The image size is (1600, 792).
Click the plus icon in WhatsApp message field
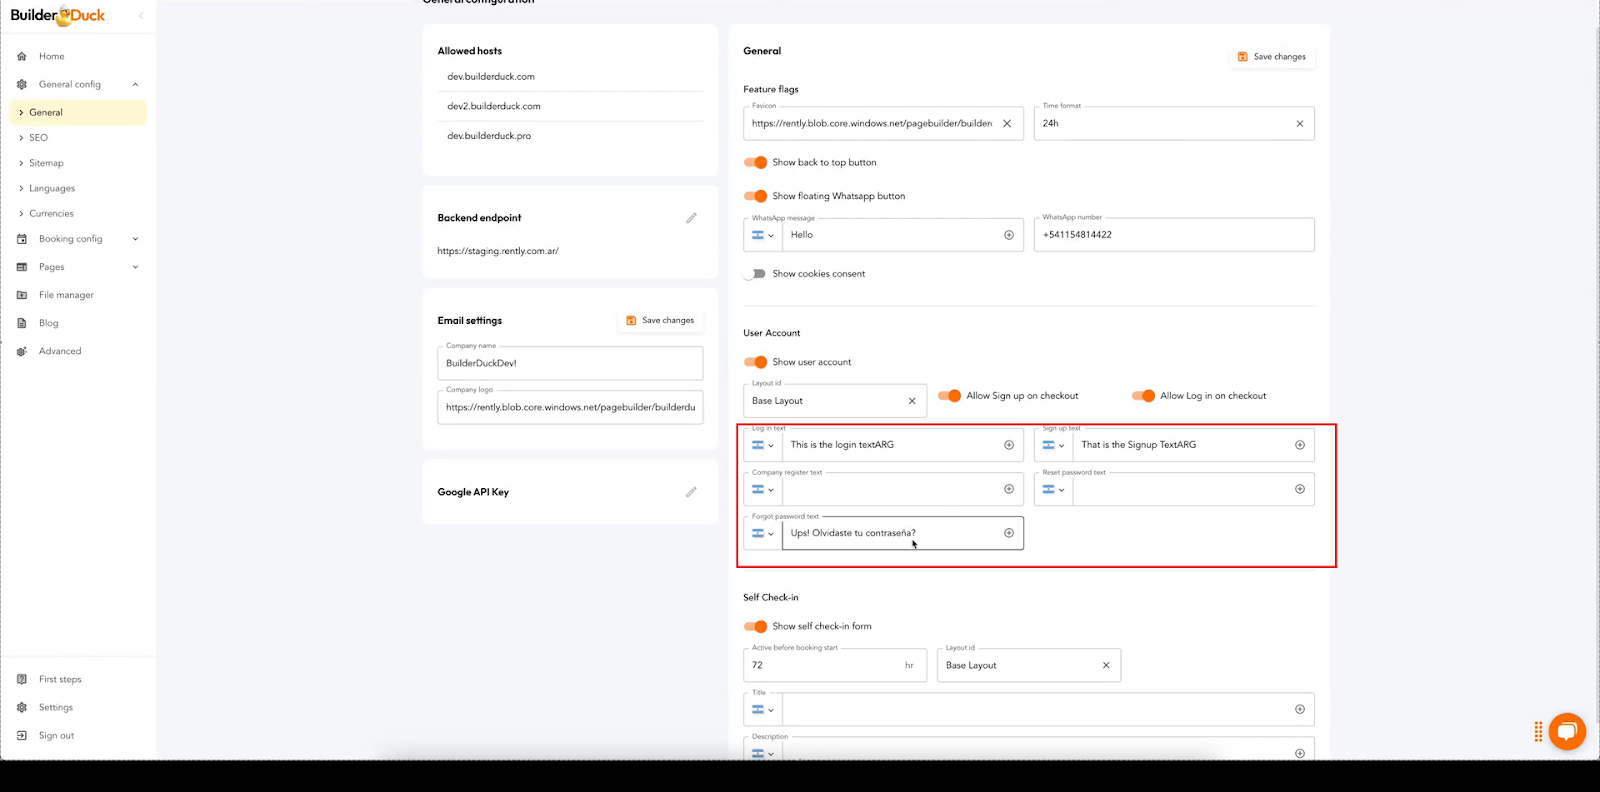pyautogui.click(x=1008, y=235)
